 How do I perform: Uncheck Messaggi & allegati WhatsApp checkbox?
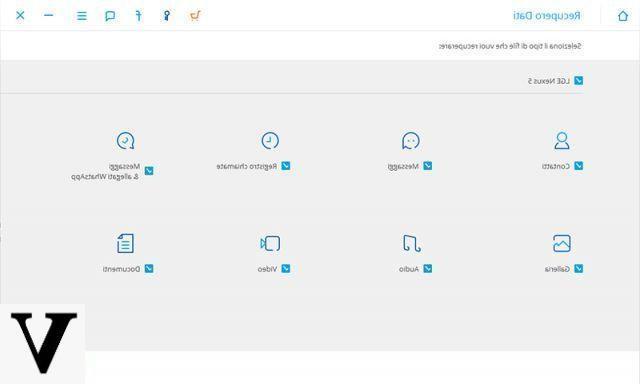click(149, 171)
